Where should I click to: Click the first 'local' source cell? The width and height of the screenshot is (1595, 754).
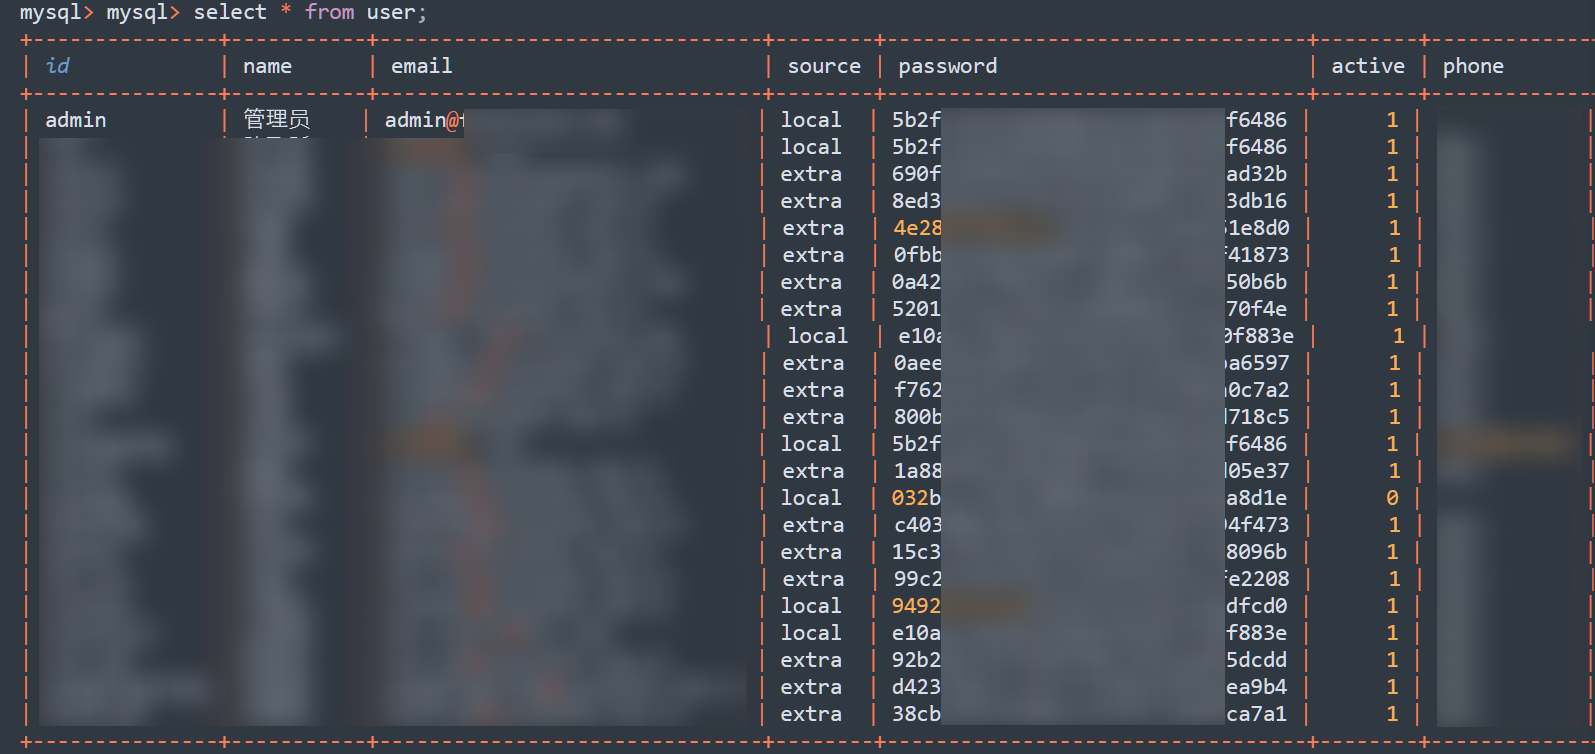click(x=811, y=120)
